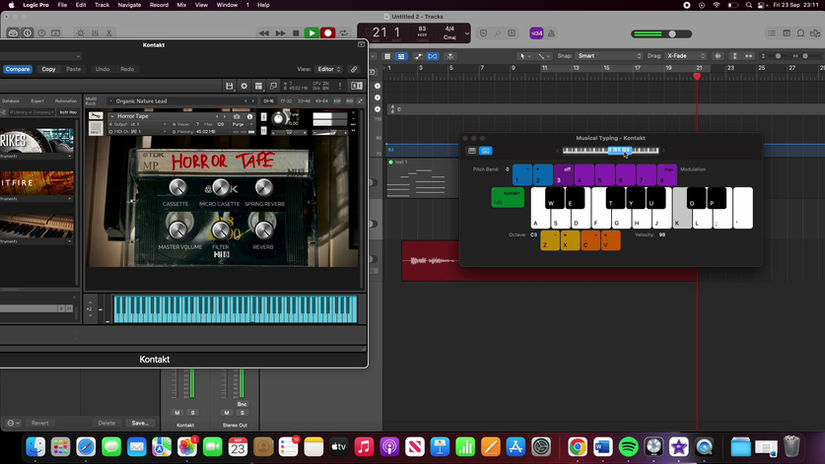
Task: Switch Musical Typing to piano keyboard view
Action: pos(472,151)
